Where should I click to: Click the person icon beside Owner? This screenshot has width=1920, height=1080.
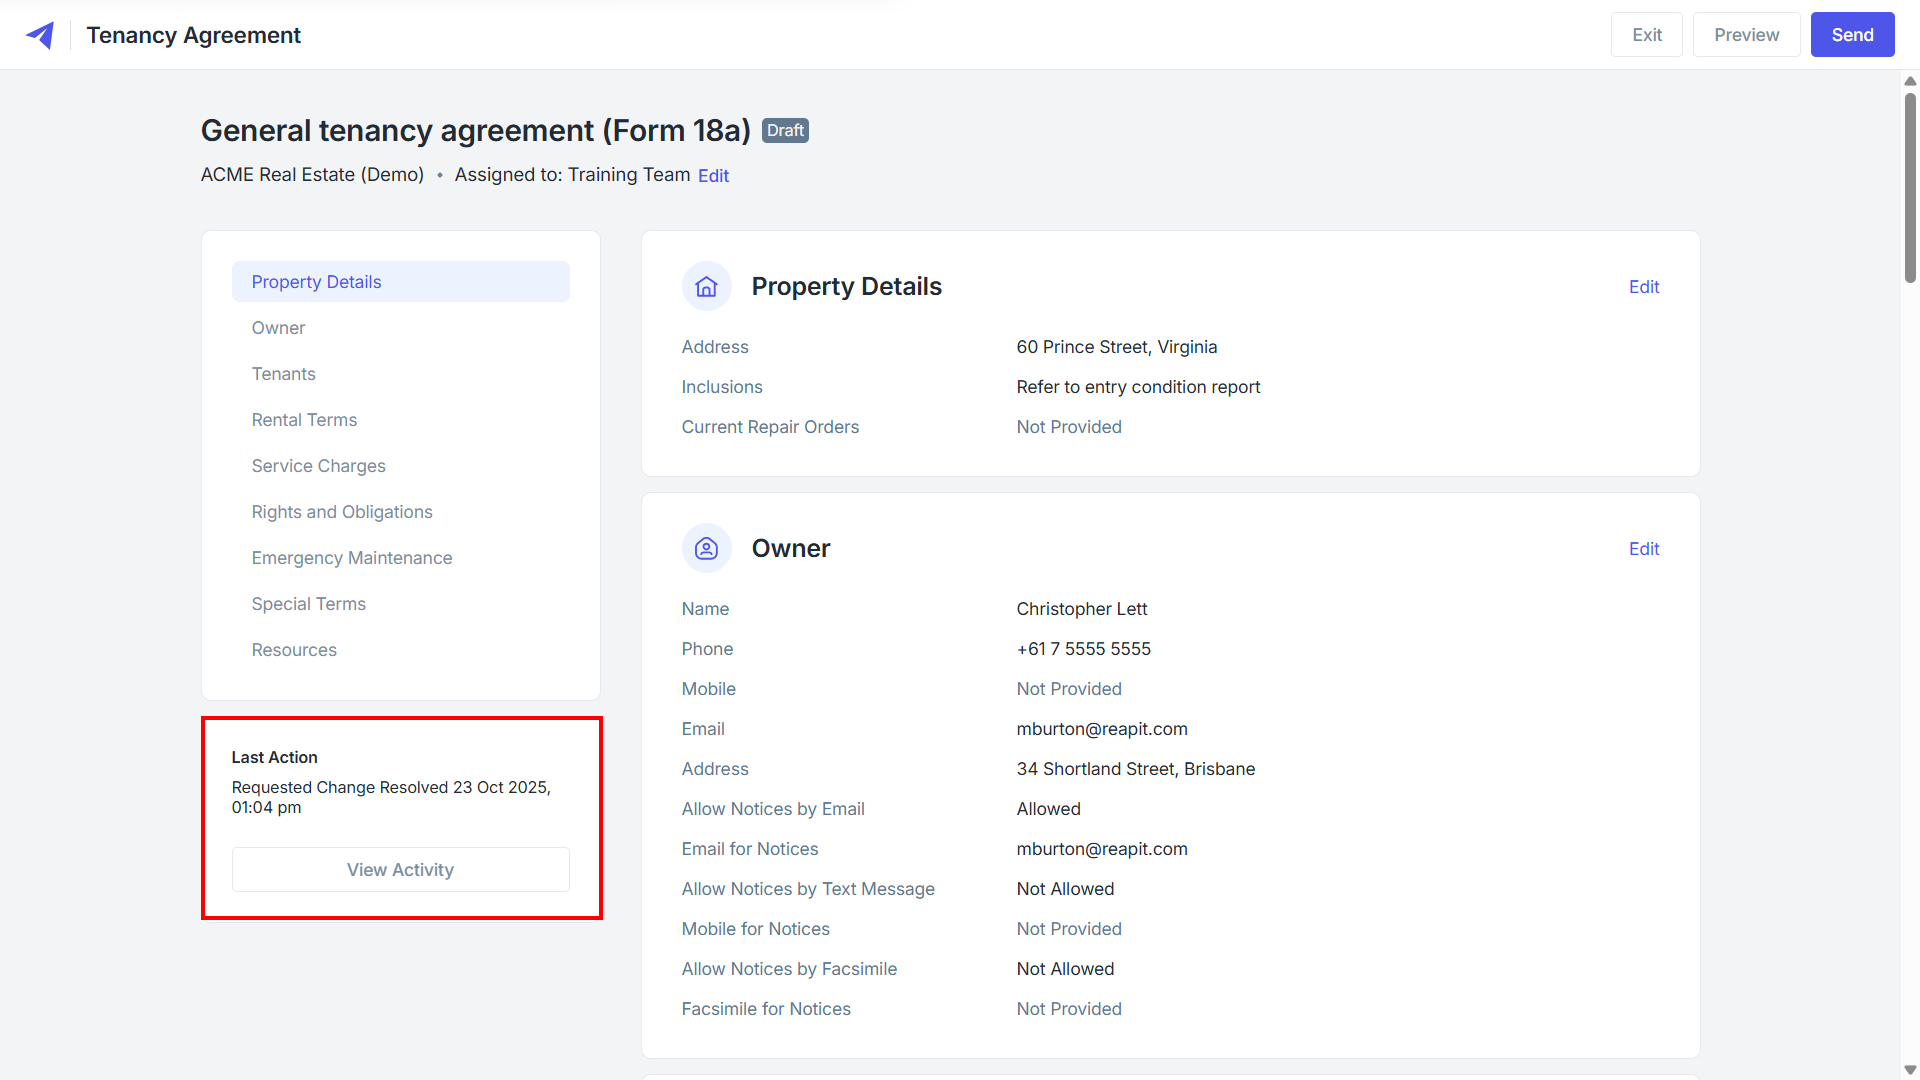pyautogui.click(x=706, y=549)
